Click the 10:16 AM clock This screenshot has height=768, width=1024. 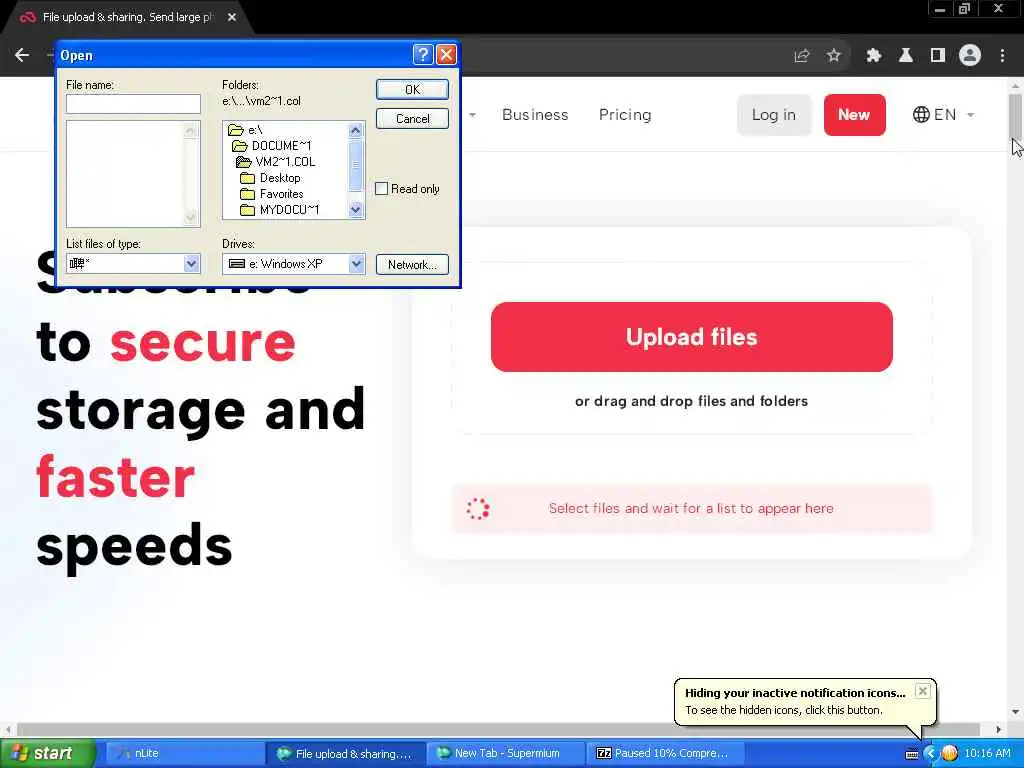coord(987,754)
